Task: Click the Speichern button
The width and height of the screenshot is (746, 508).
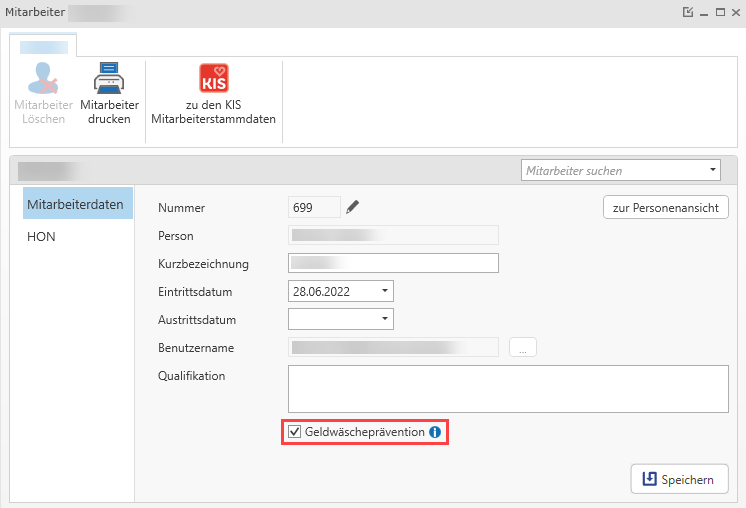Action: (x=678, y=479)
